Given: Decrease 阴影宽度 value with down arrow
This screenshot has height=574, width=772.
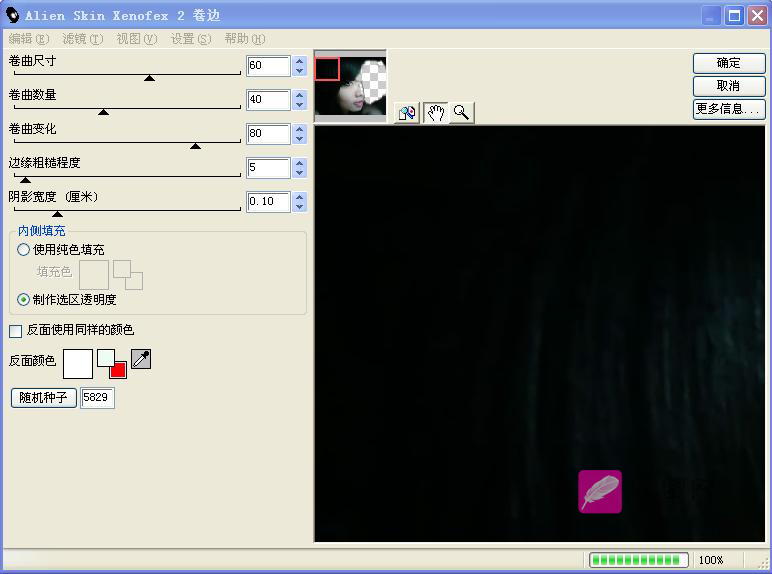Looking at the screenshot, I should coord(299,206).
